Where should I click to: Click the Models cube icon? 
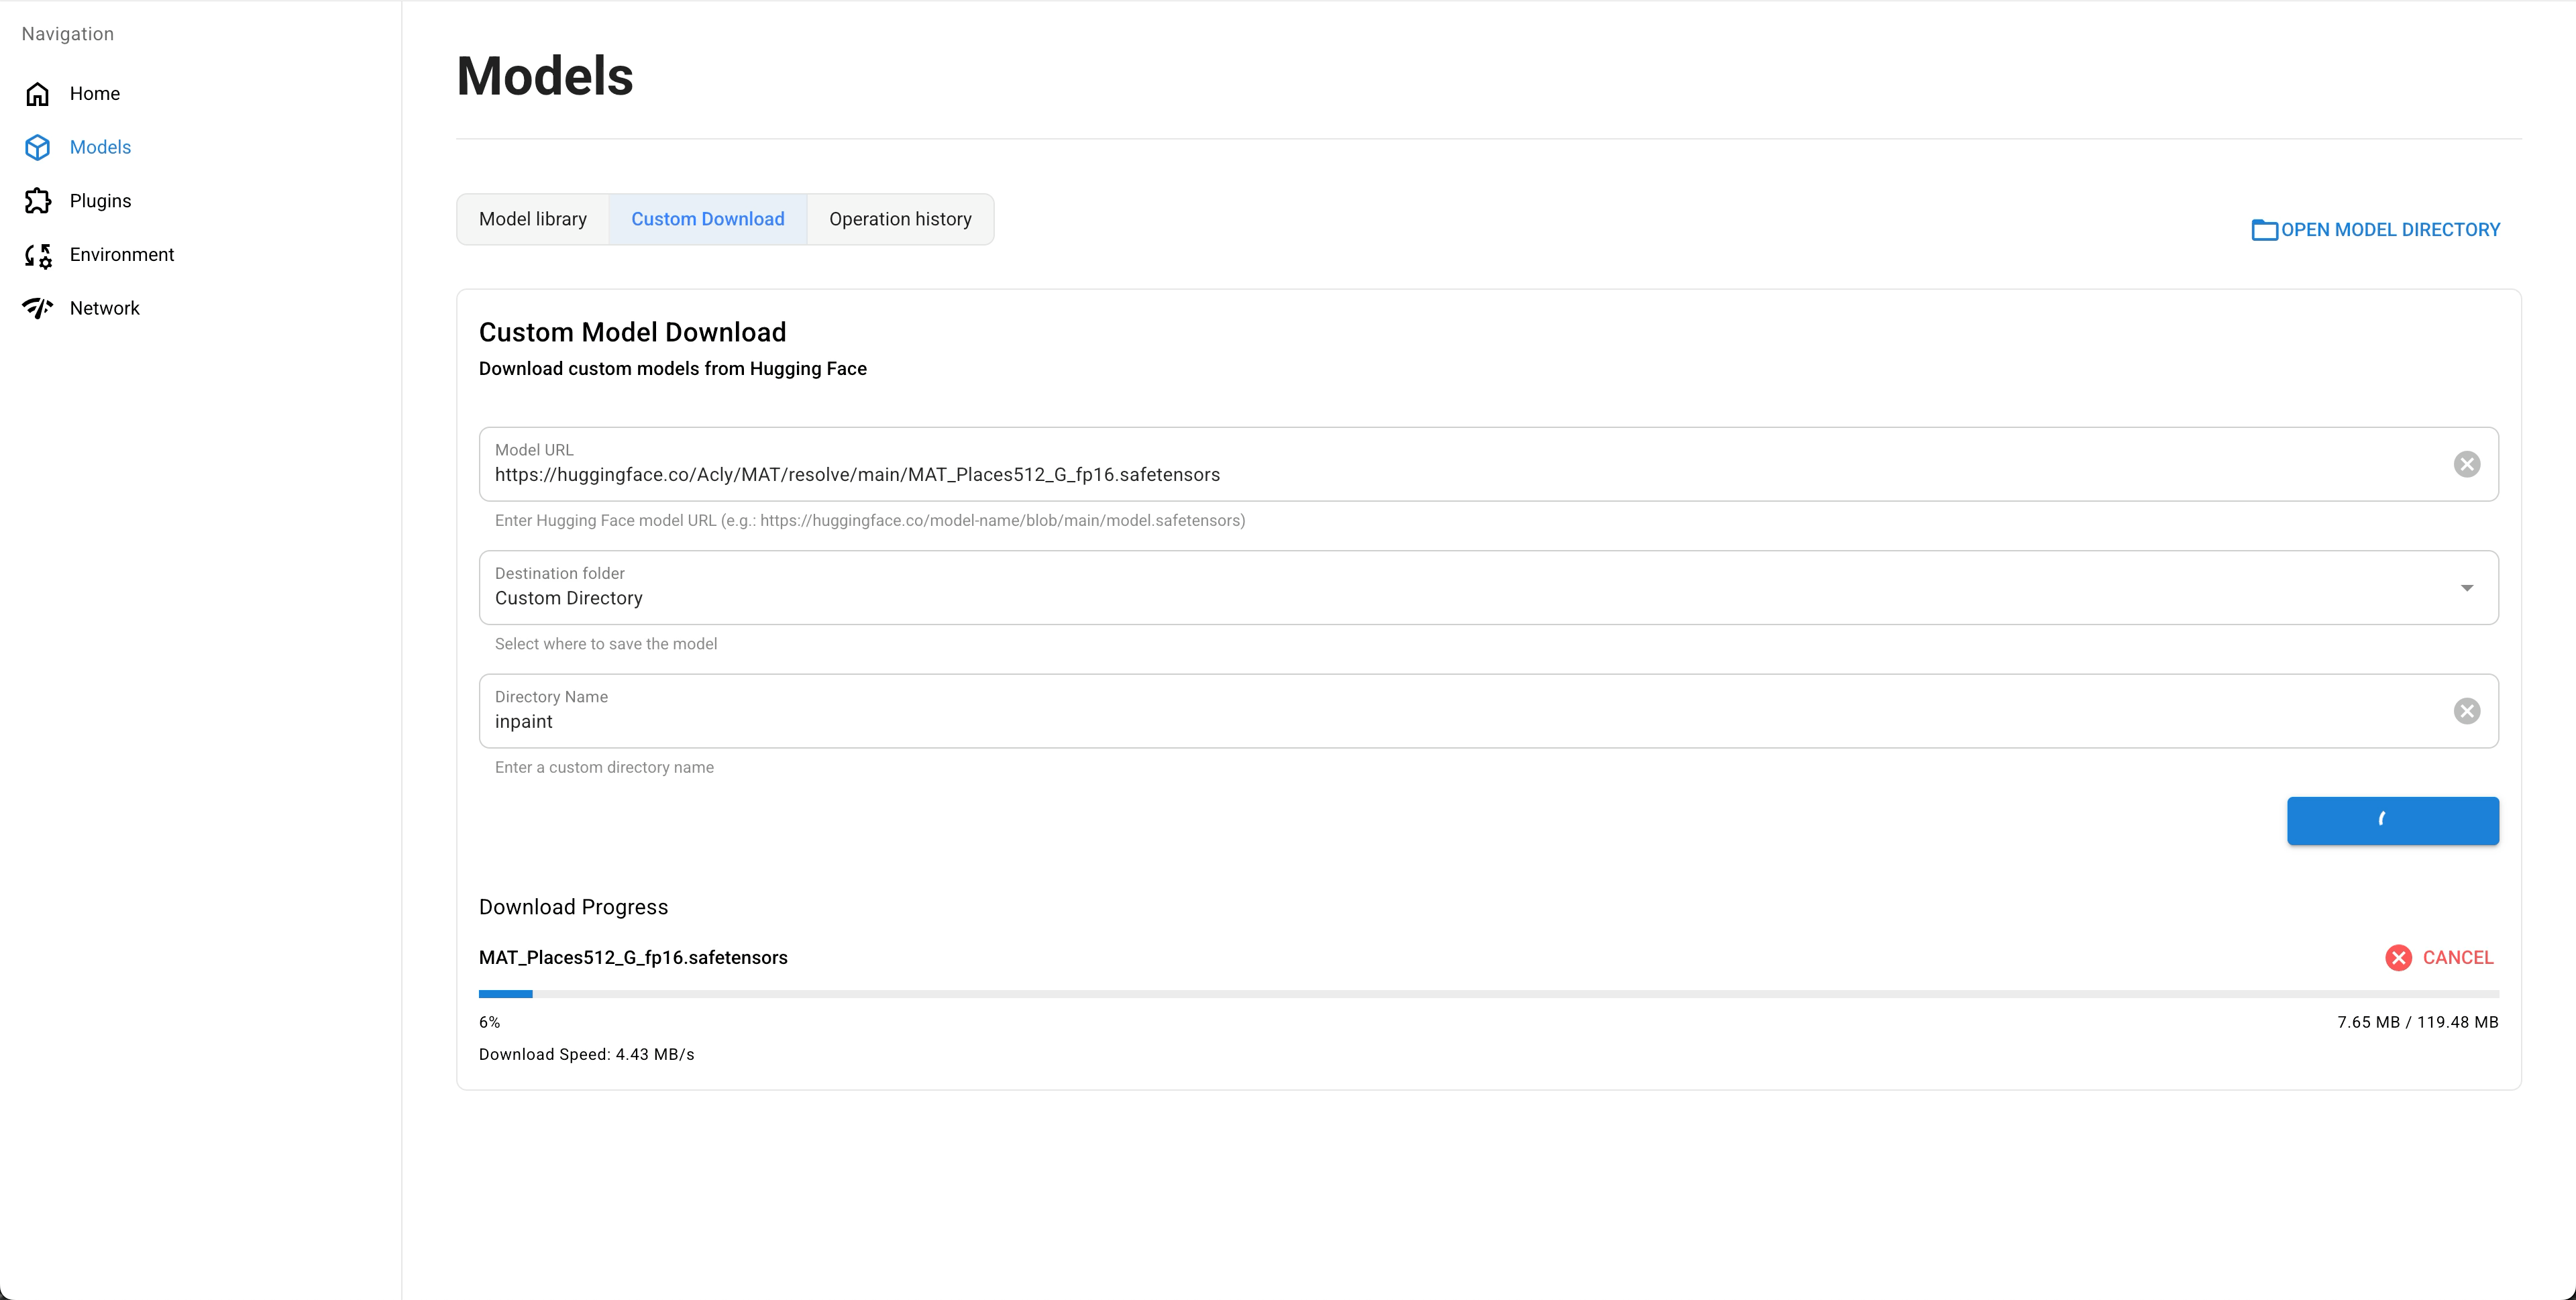tap(37, 147)
